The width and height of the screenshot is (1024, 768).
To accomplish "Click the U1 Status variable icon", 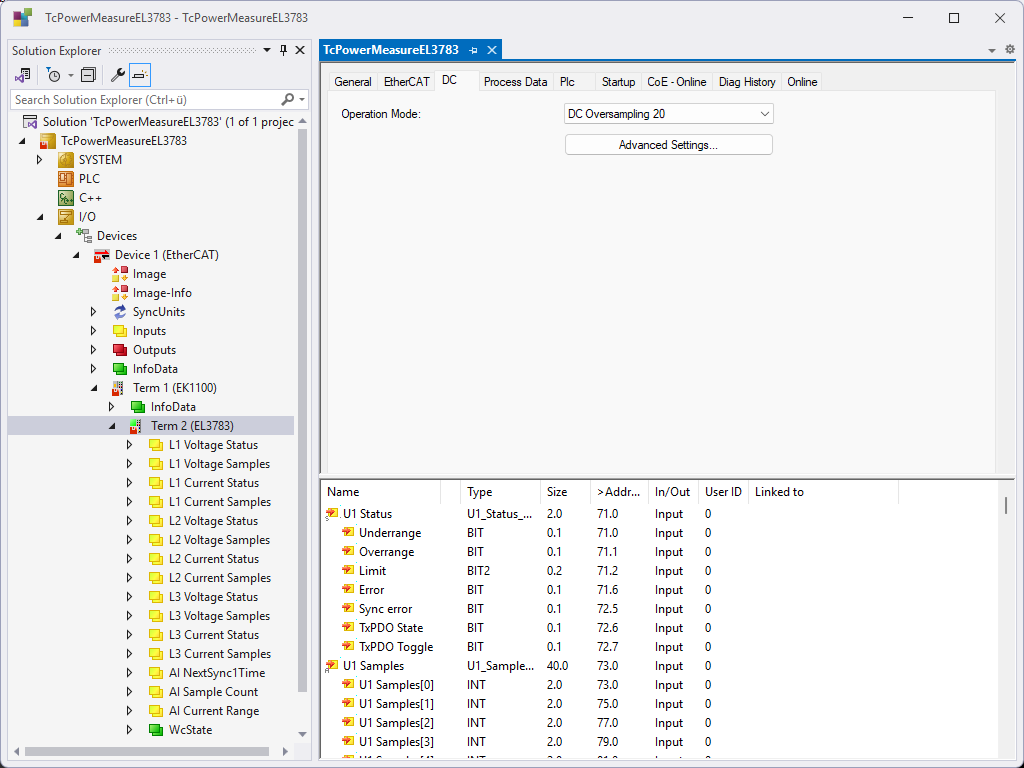I will pos(332,514).
